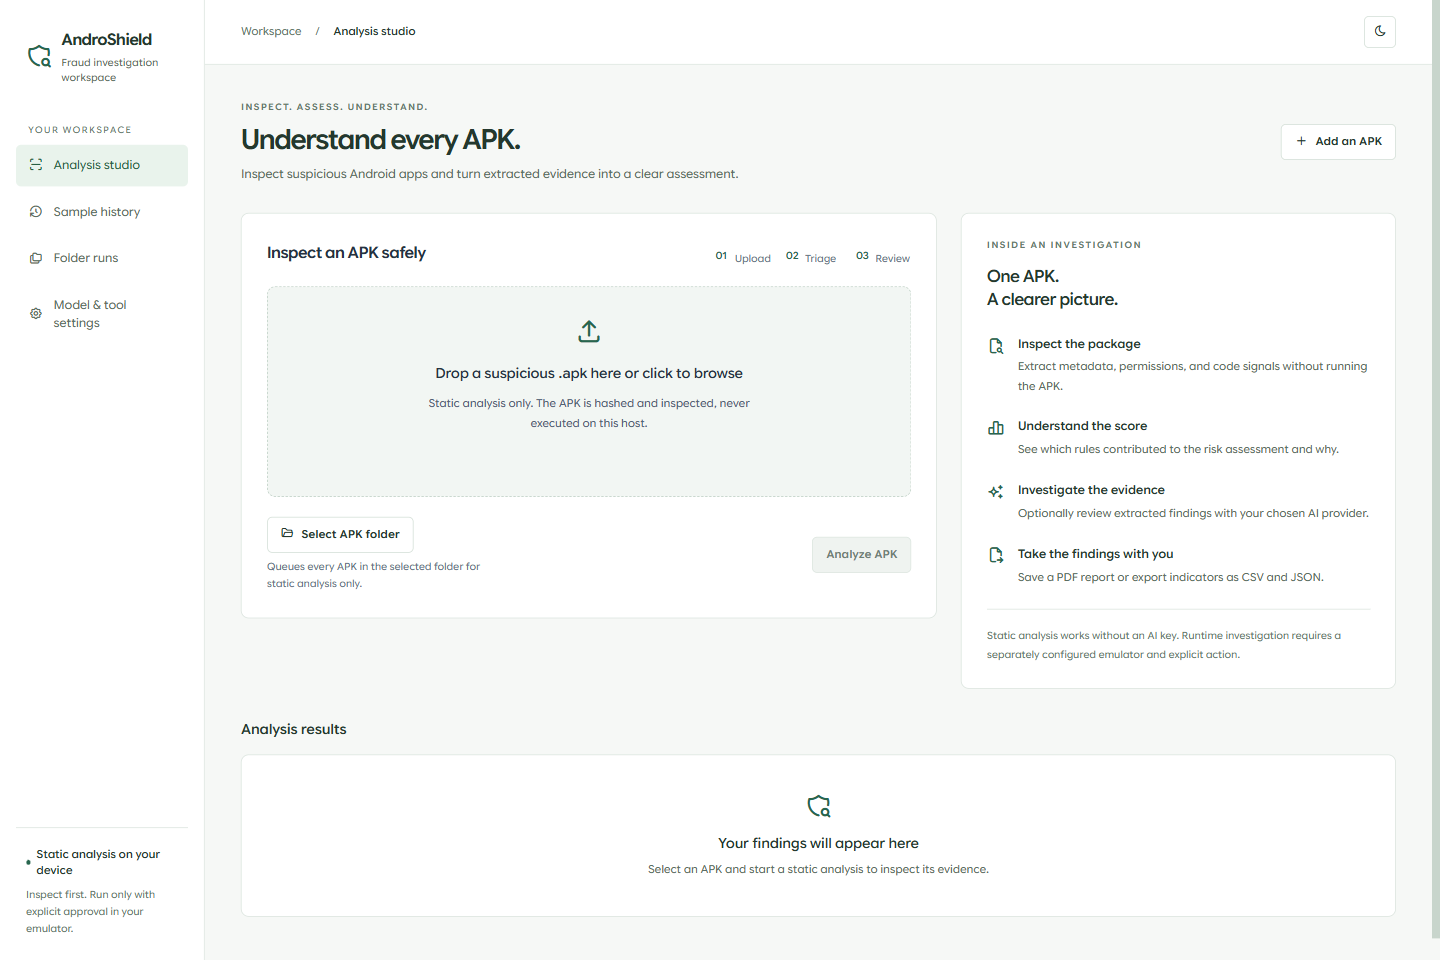Click the 'INSIDE AN INVESTIGATION' label
The width and height of the screenshot is (1440, 960).
click(1064, 245)
